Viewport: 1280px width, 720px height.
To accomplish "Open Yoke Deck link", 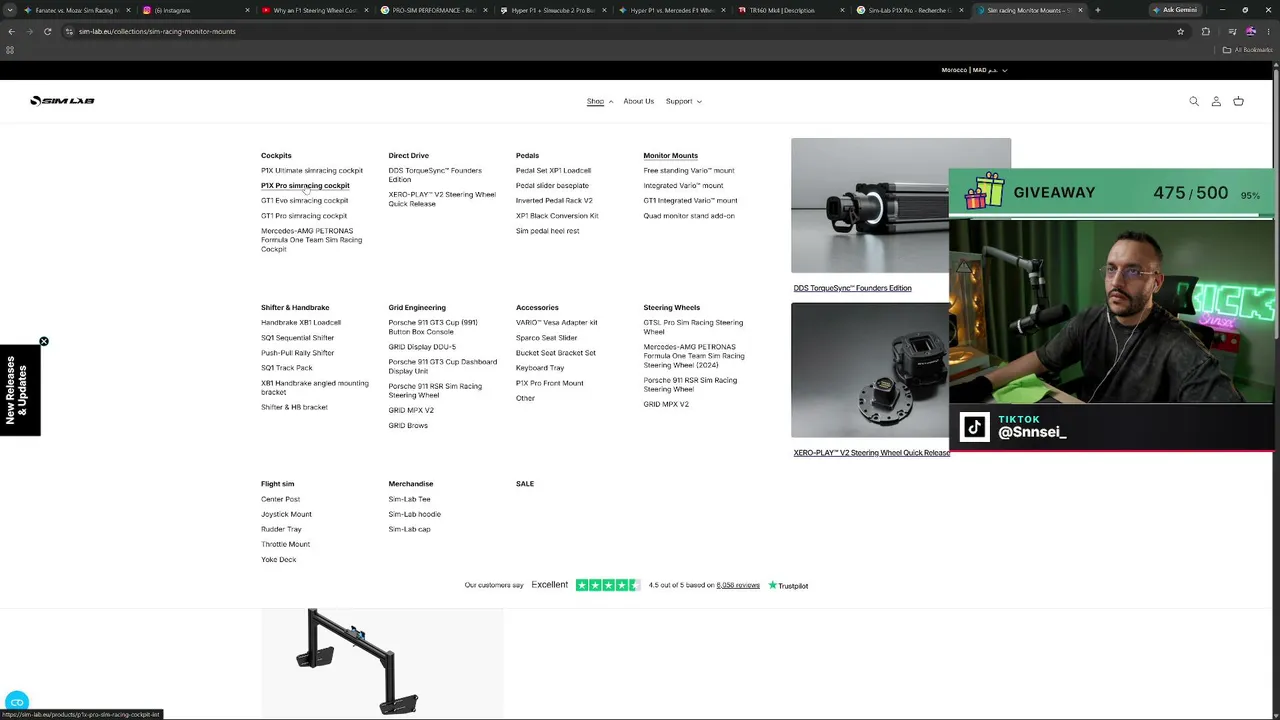I will coord(278,560).
